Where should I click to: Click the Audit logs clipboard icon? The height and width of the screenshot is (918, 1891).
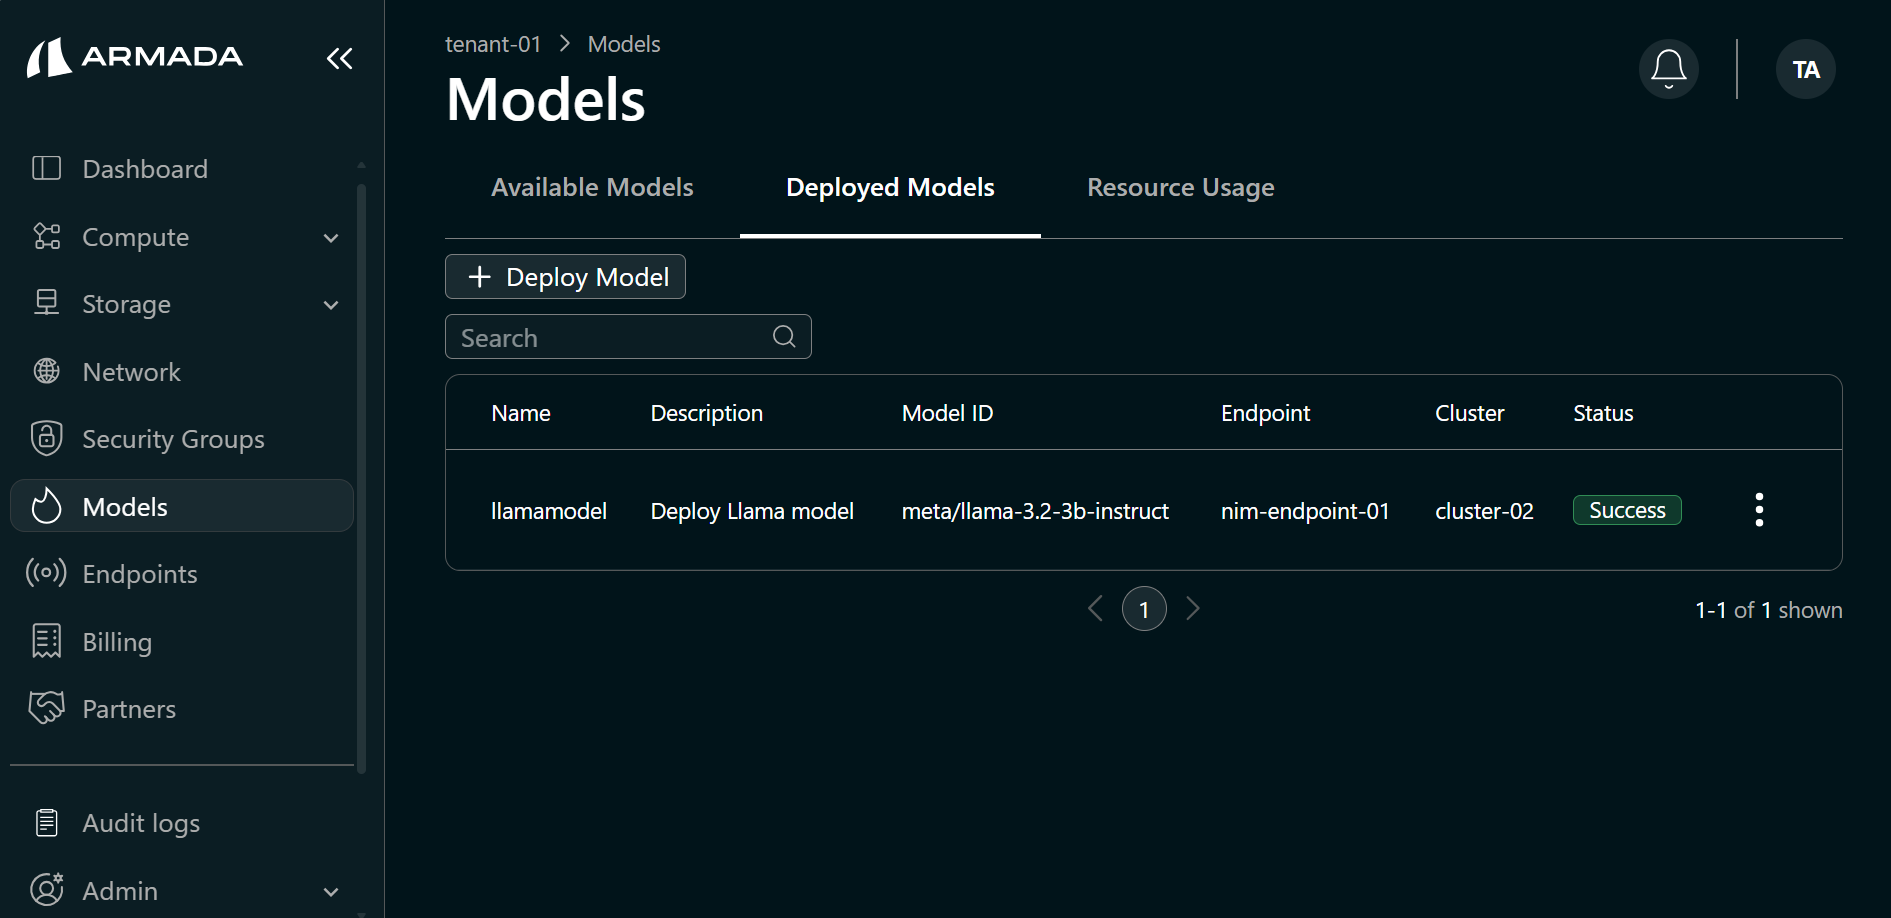47,822
